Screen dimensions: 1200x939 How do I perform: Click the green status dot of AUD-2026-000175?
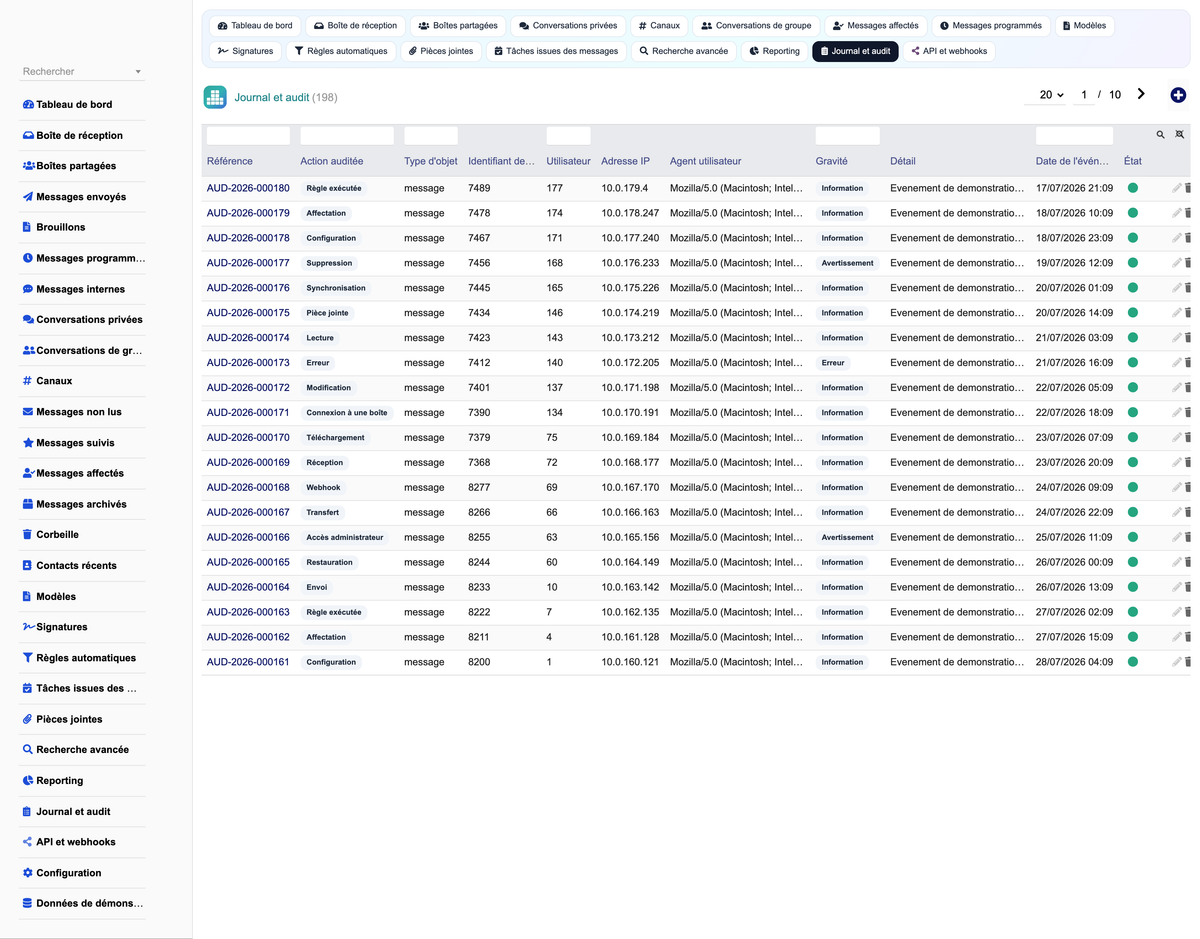pyautogui.click(x=1133, y=313)
